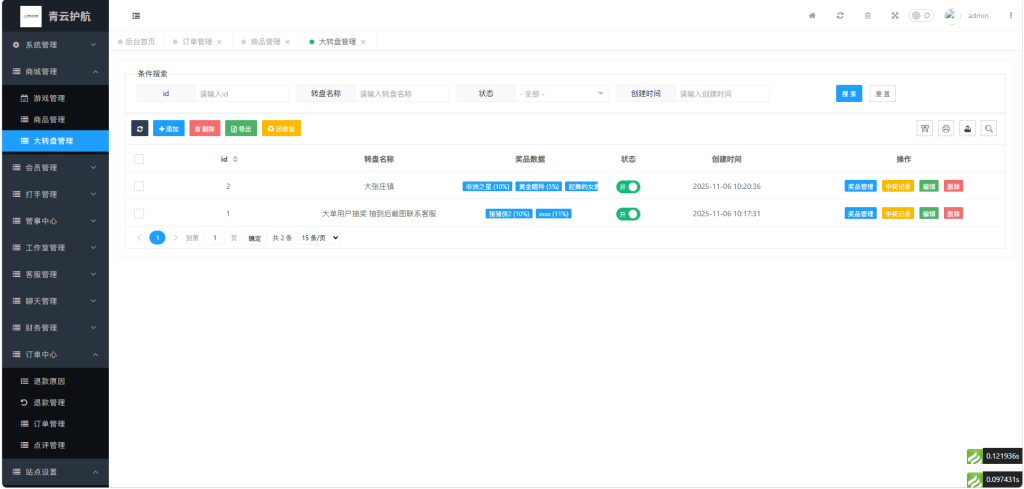Expand the 系统管理 menu
Viewport: 1024px width, 489px height.
54,45
